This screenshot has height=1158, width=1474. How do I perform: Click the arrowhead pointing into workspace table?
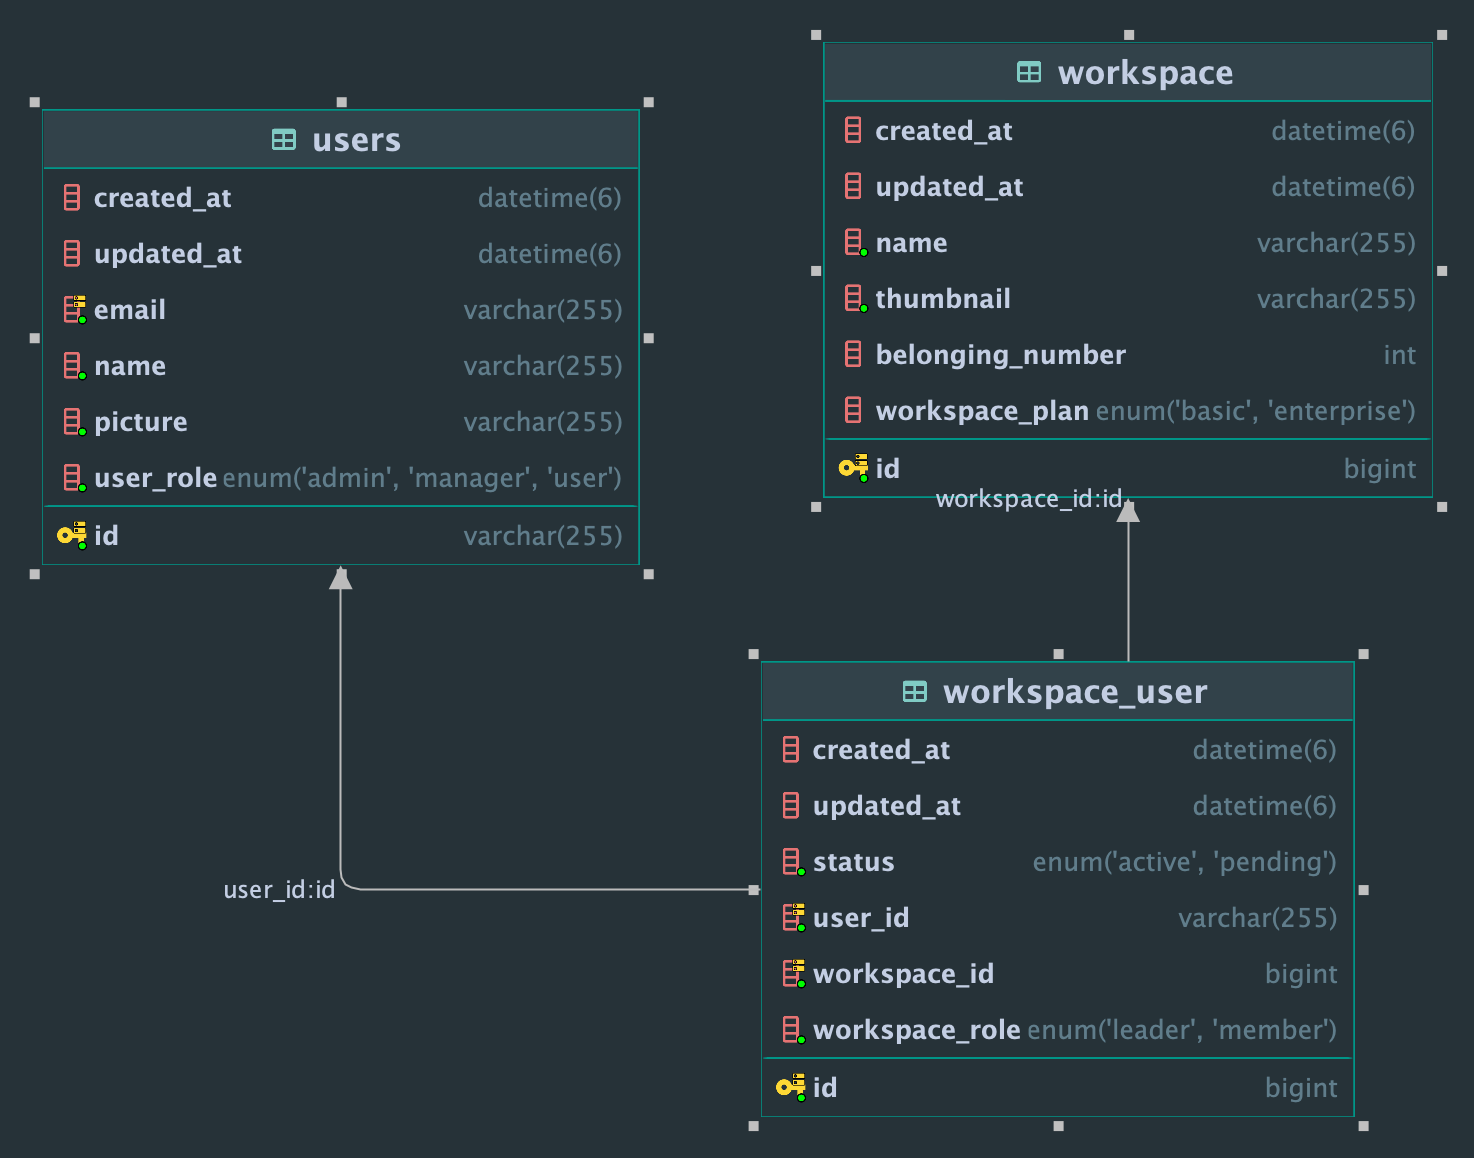pos(1128,511)
